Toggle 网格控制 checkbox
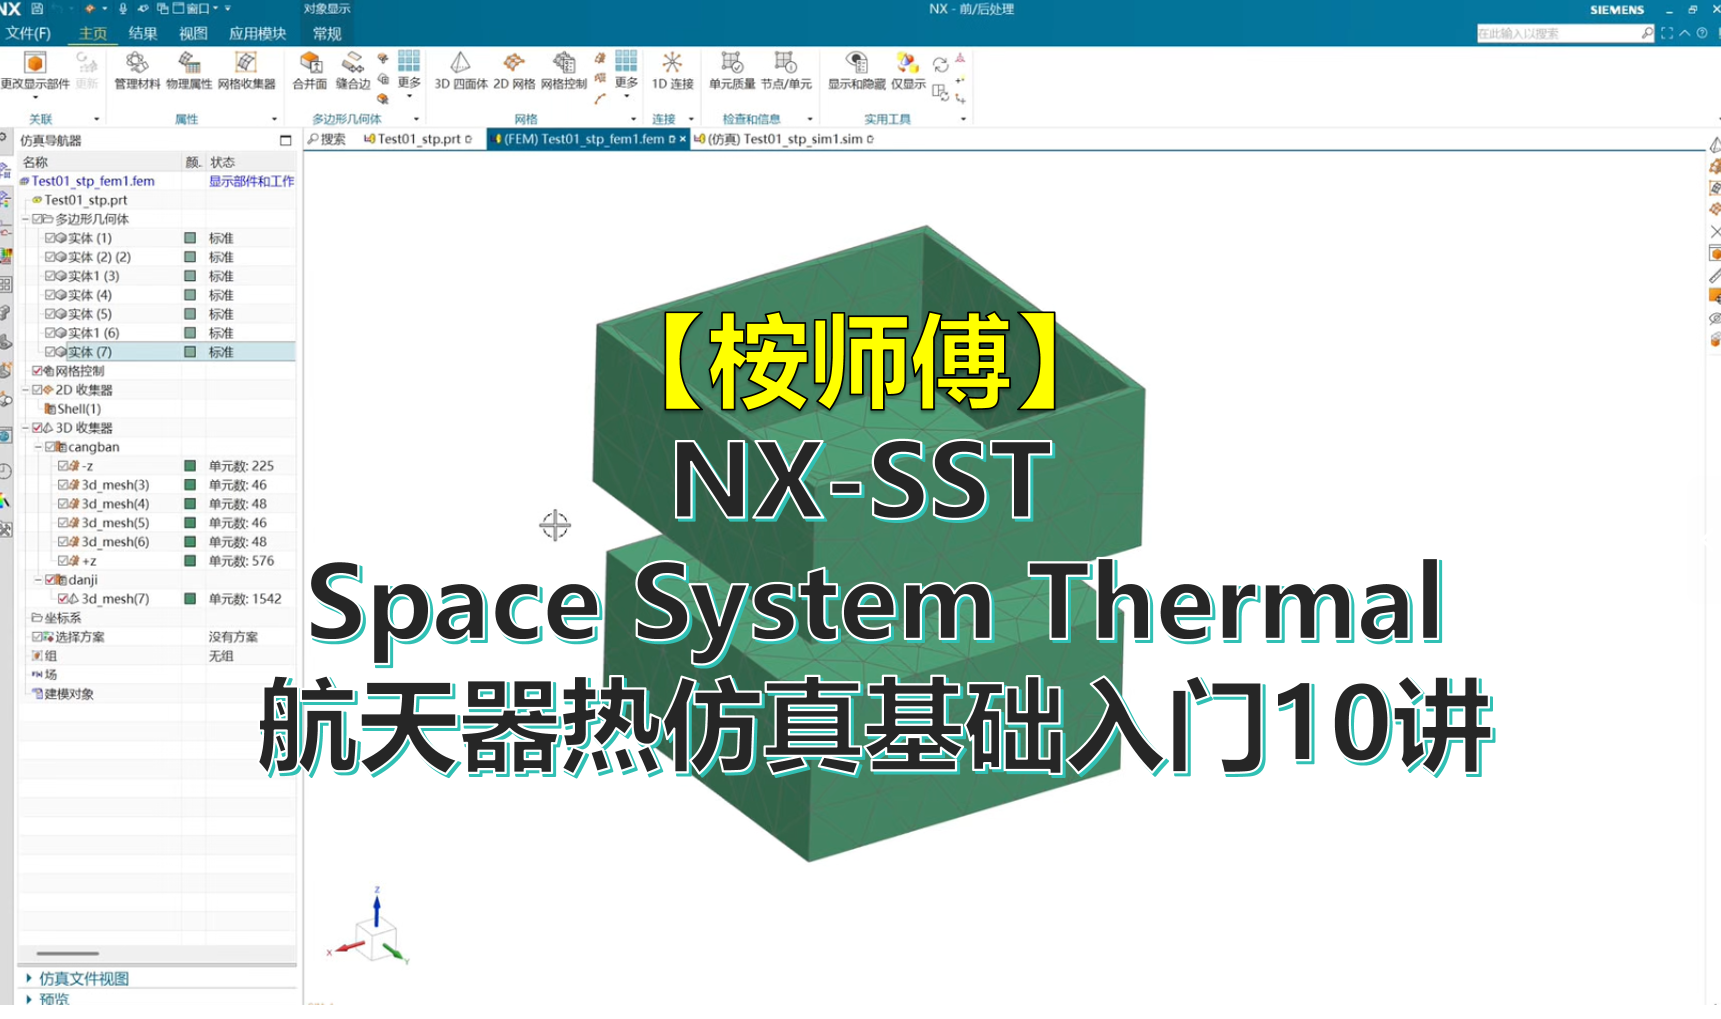Viewport: 1721px width, 1019px height. coord(37,371)
